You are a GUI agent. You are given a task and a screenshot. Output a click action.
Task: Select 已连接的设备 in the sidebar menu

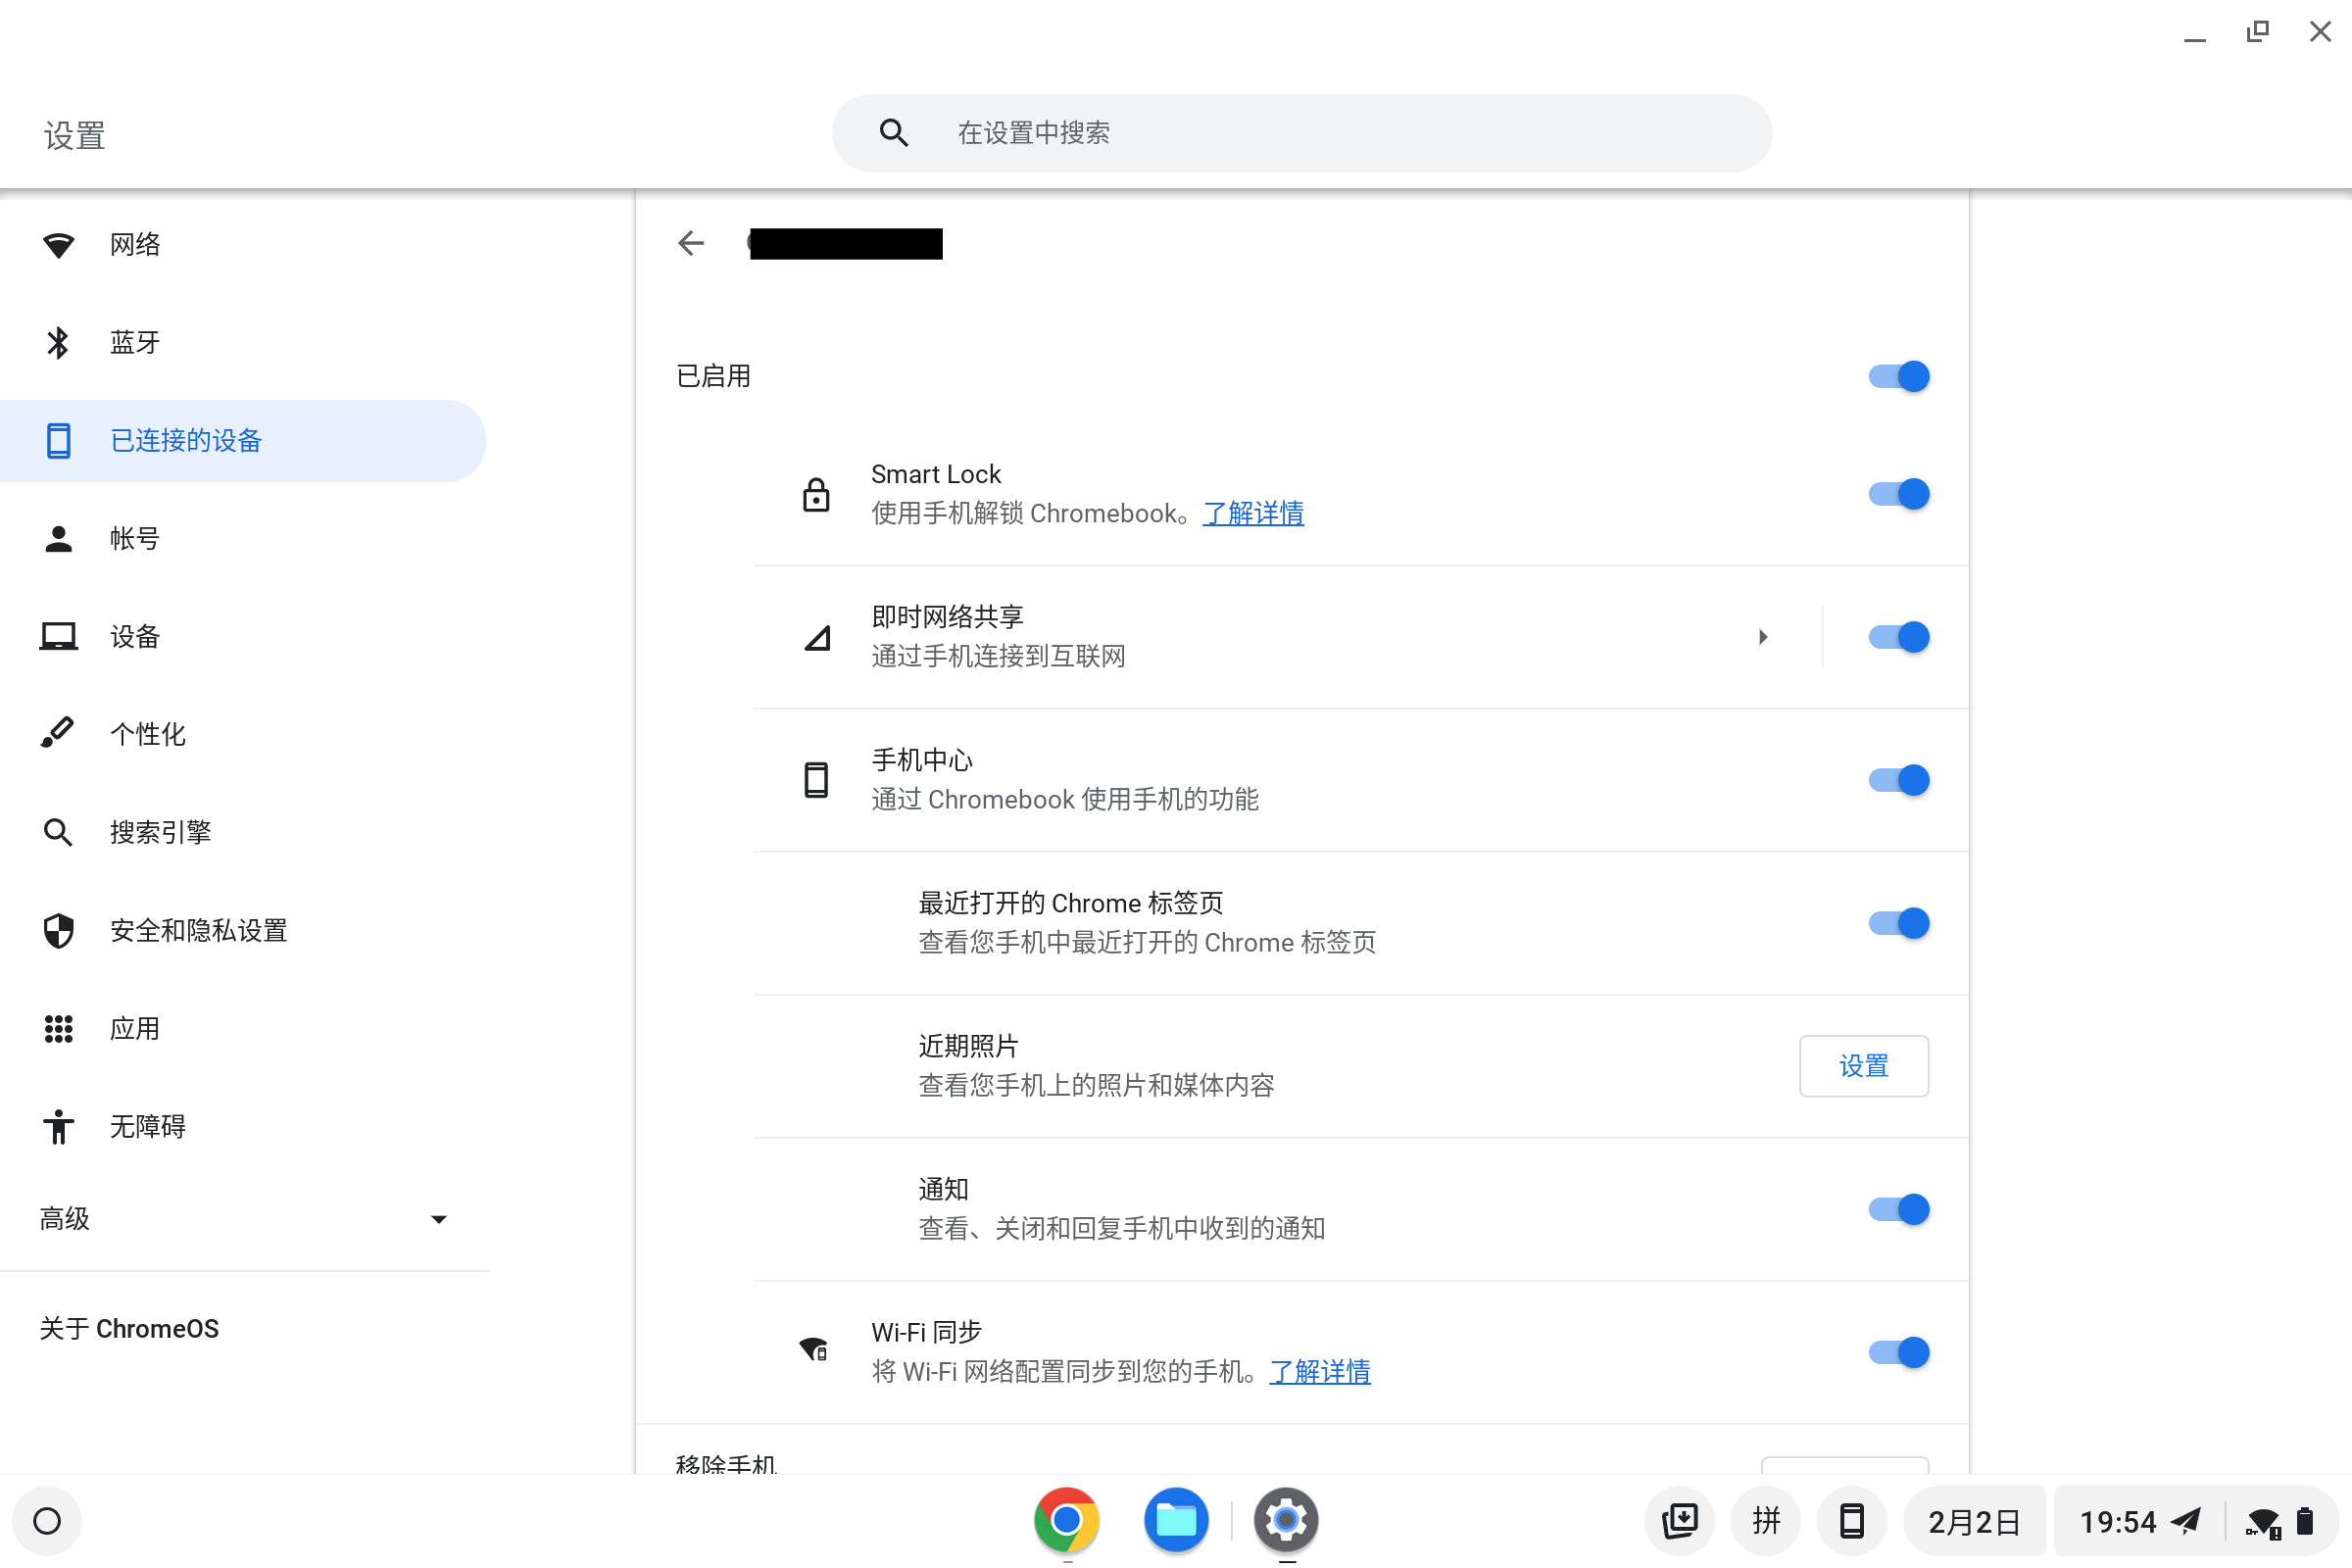point(186,440)
